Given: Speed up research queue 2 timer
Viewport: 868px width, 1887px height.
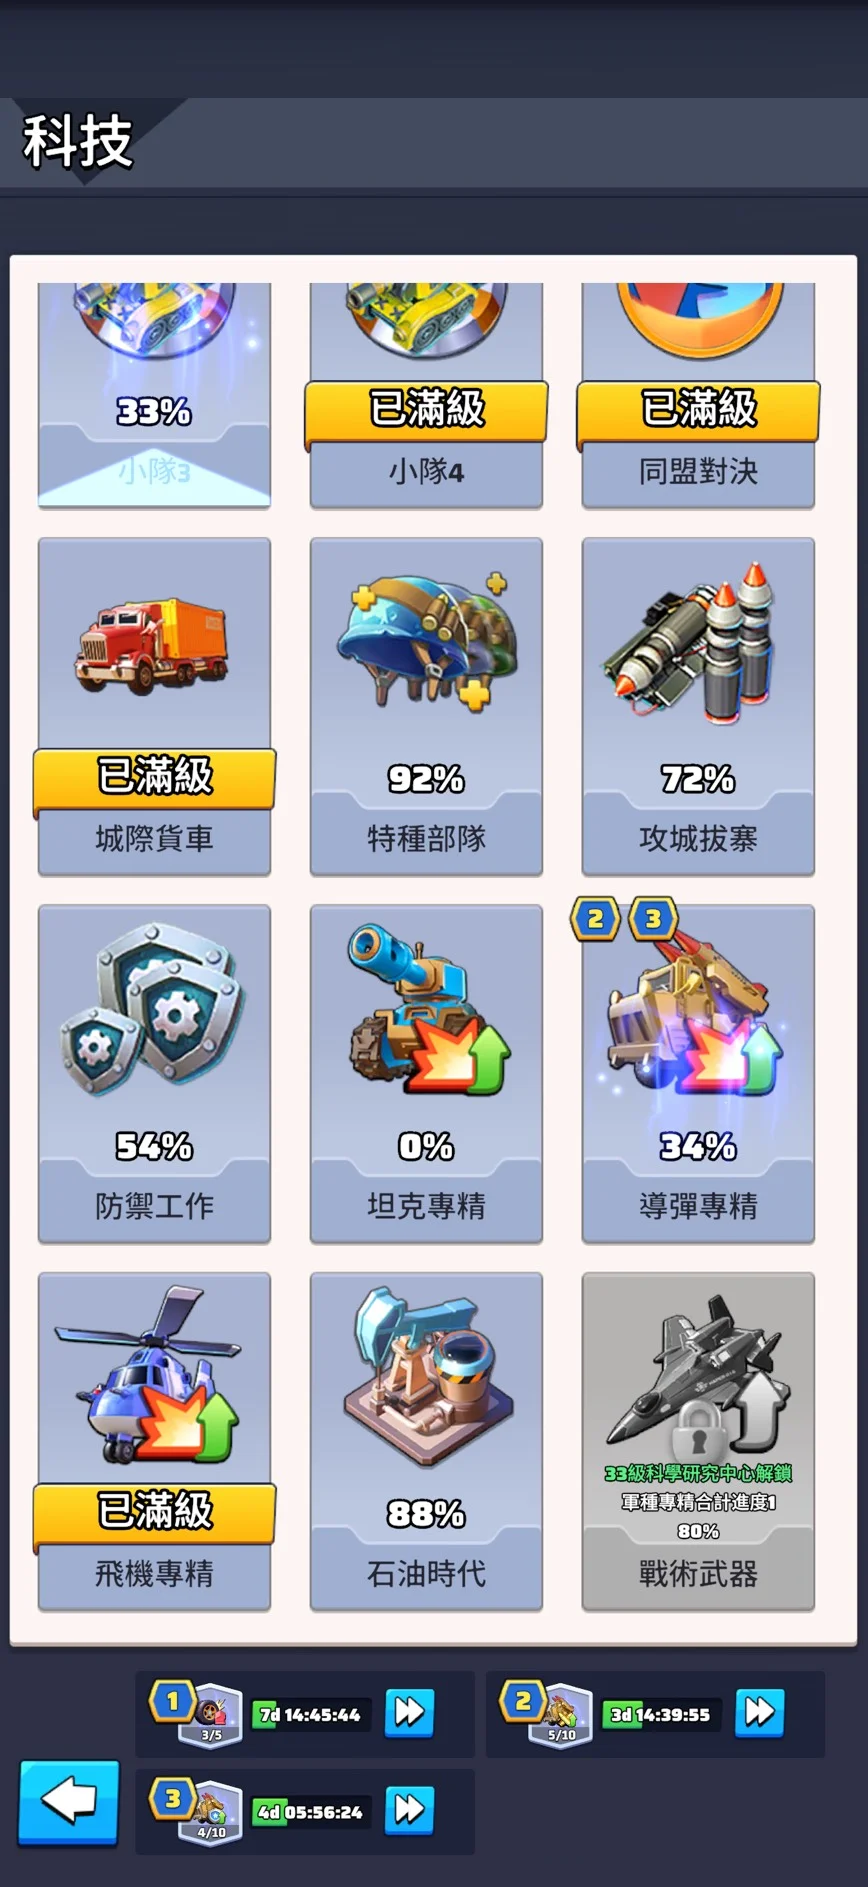Looking at the screenshot, I should [760, 1713].
